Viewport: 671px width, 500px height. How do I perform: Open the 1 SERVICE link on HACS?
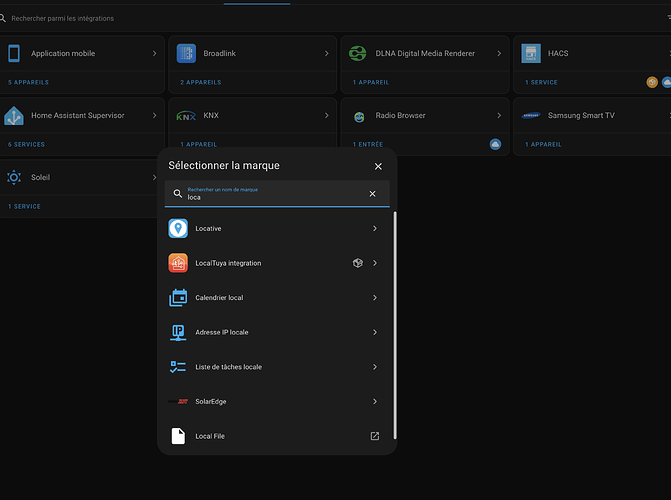point(541,82)
